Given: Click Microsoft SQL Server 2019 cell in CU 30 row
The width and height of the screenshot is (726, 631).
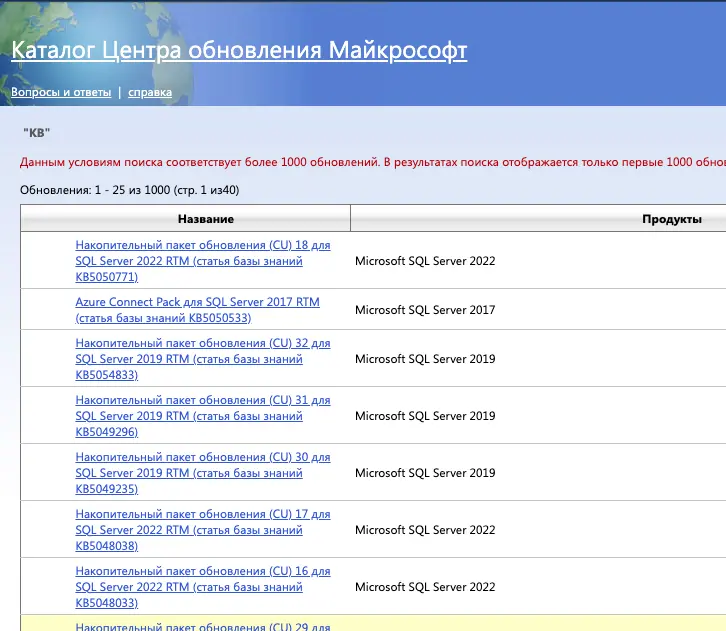Looking at the screenshot, I should 425,473.
